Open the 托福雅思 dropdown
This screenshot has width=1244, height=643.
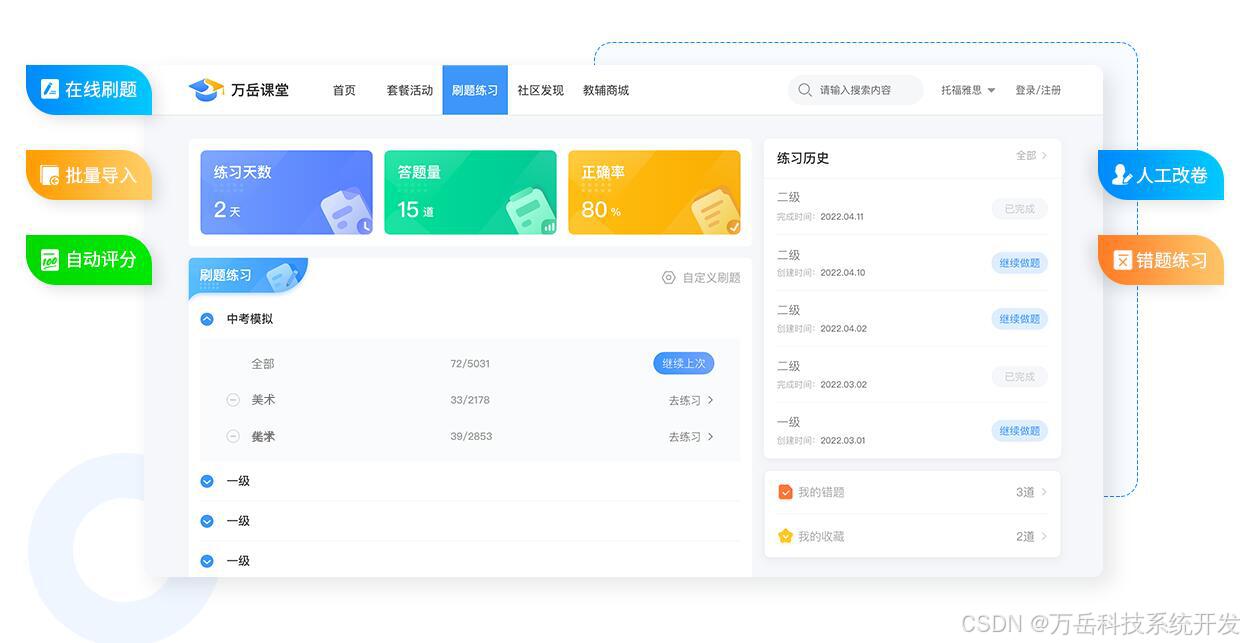[966, 89]
